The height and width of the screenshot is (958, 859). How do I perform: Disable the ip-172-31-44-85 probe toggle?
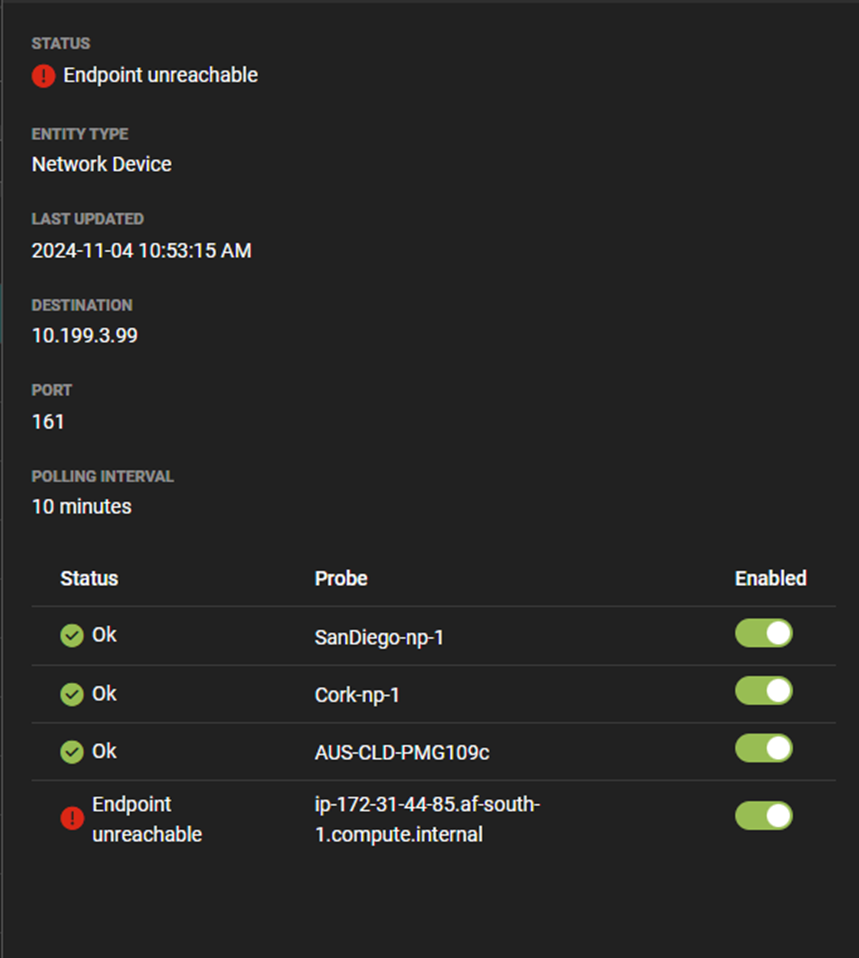[764, 816]
